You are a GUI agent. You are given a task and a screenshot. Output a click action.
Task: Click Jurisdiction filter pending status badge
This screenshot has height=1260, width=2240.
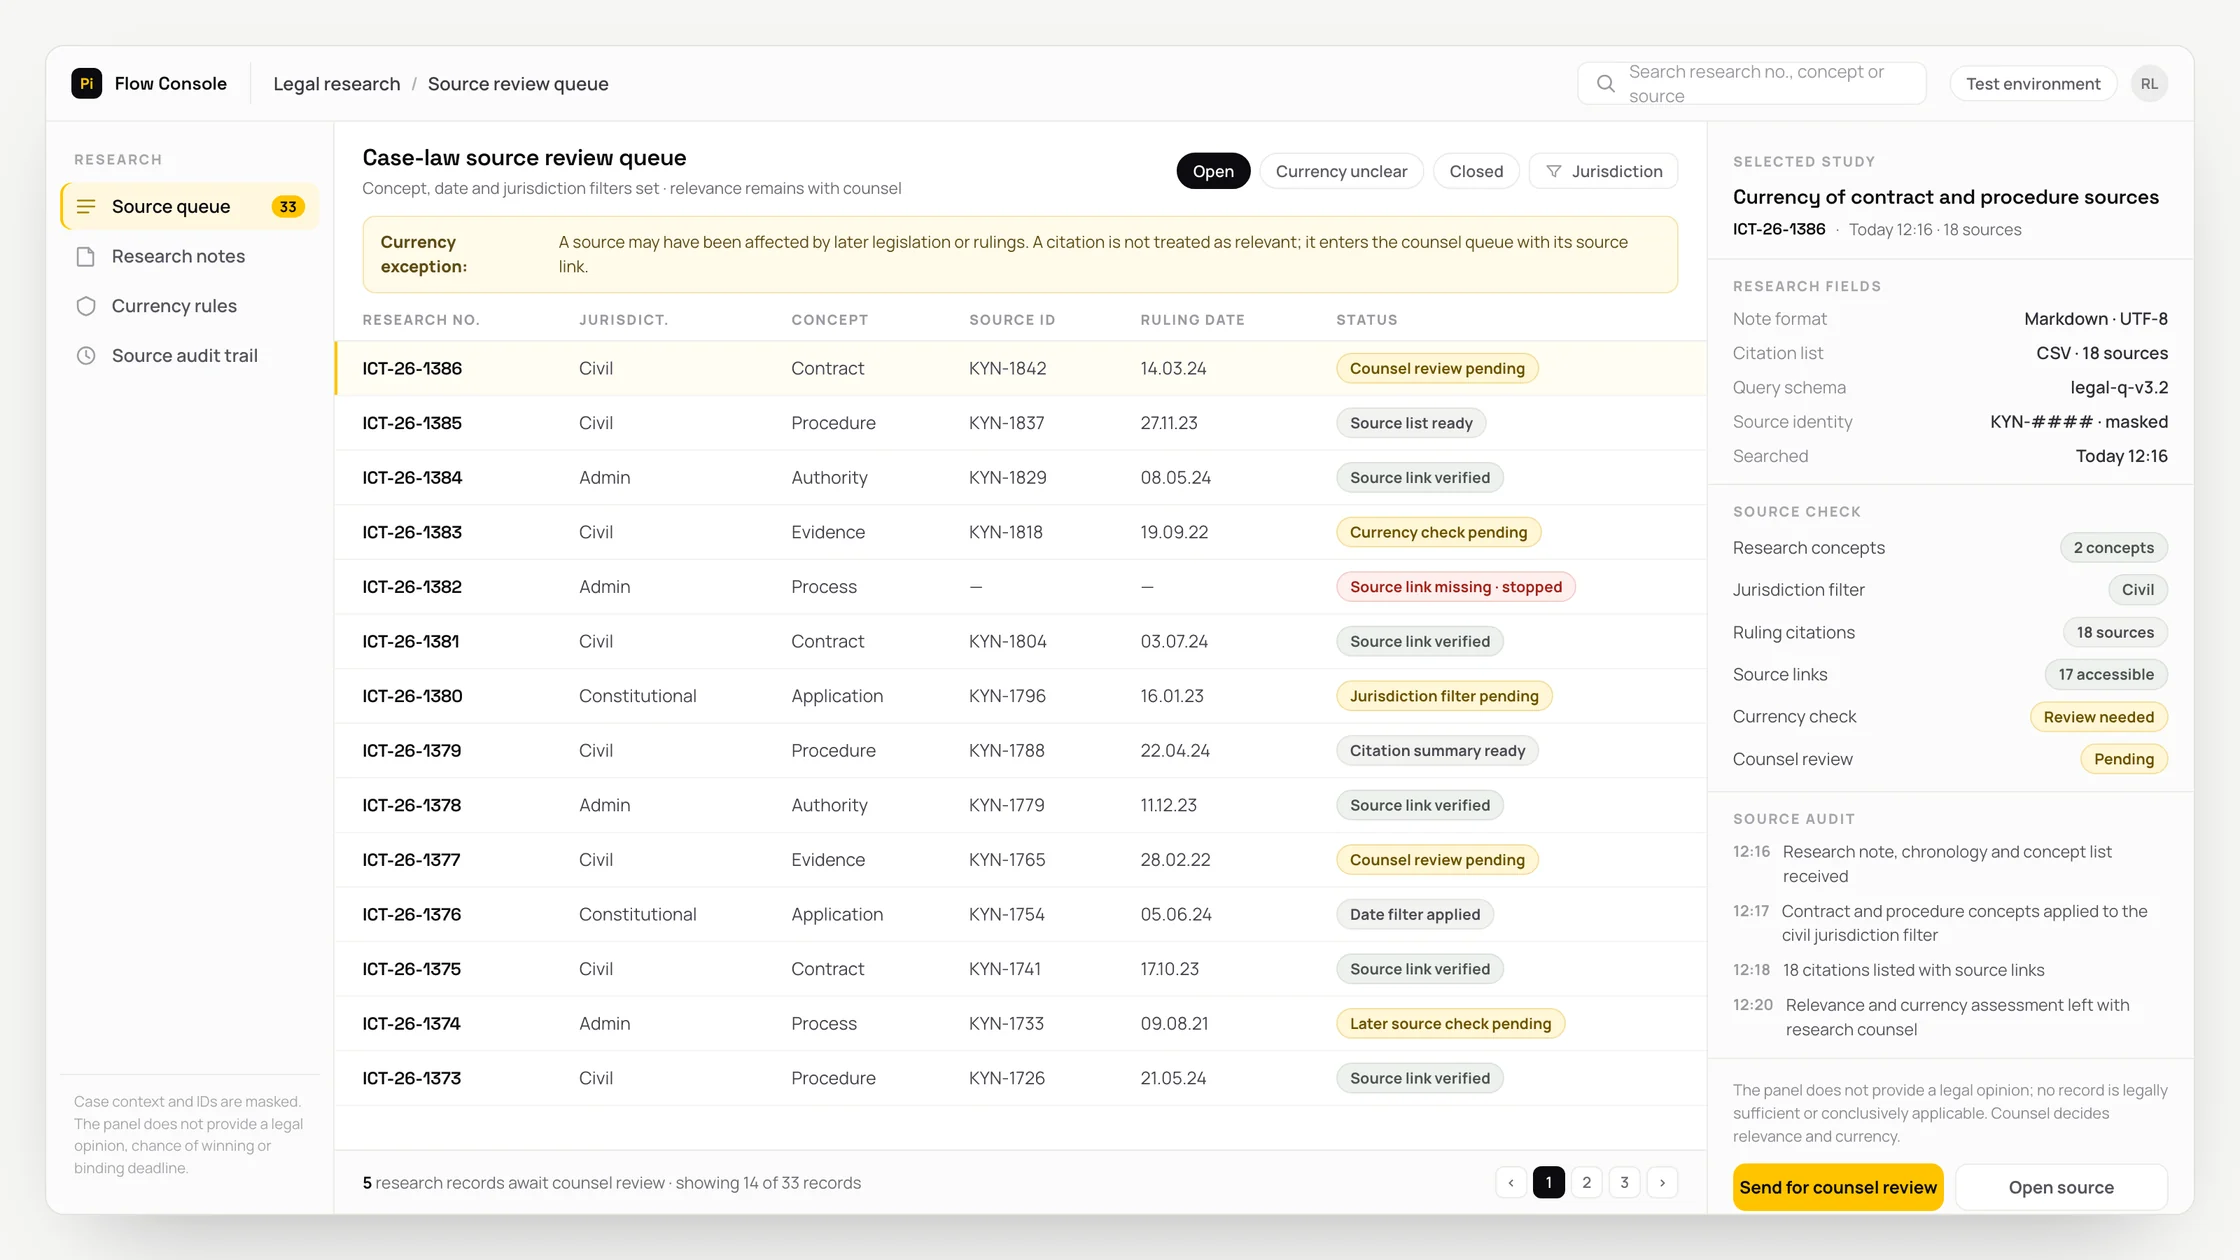point(1444,696)
